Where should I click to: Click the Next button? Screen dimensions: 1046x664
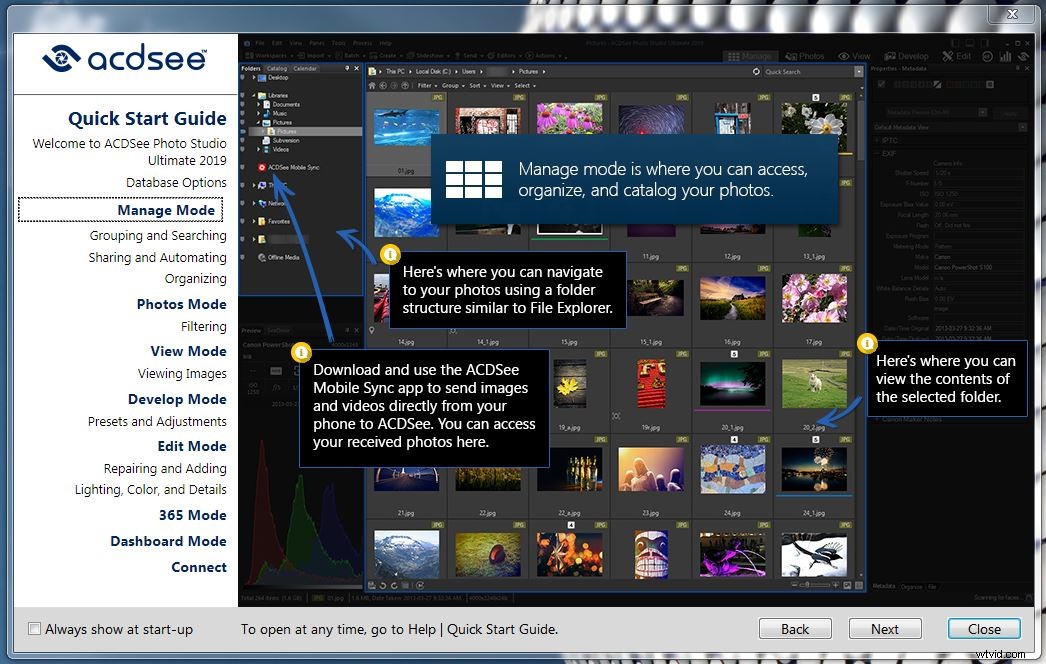885,629
